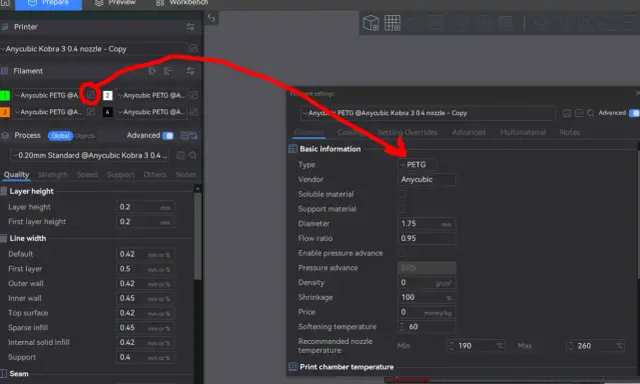The image size is (640, 384).
Task: Click filament 3 orange color swatch
Action: pos(4,112)
